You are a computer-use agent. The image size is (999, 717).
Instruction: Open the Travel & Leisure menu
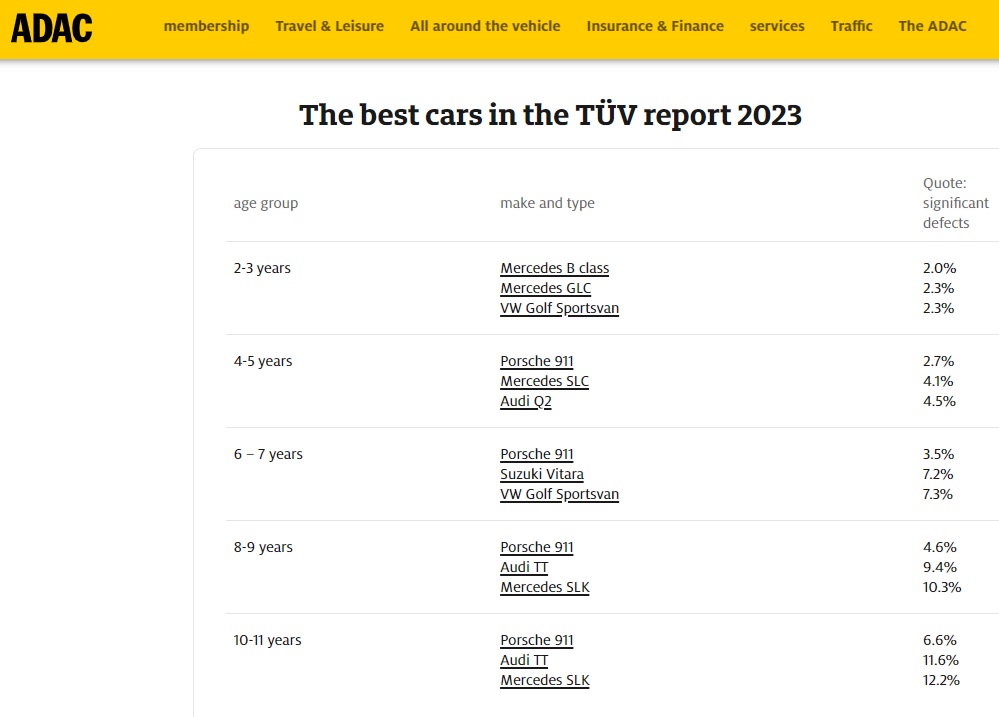click(329, 26)
